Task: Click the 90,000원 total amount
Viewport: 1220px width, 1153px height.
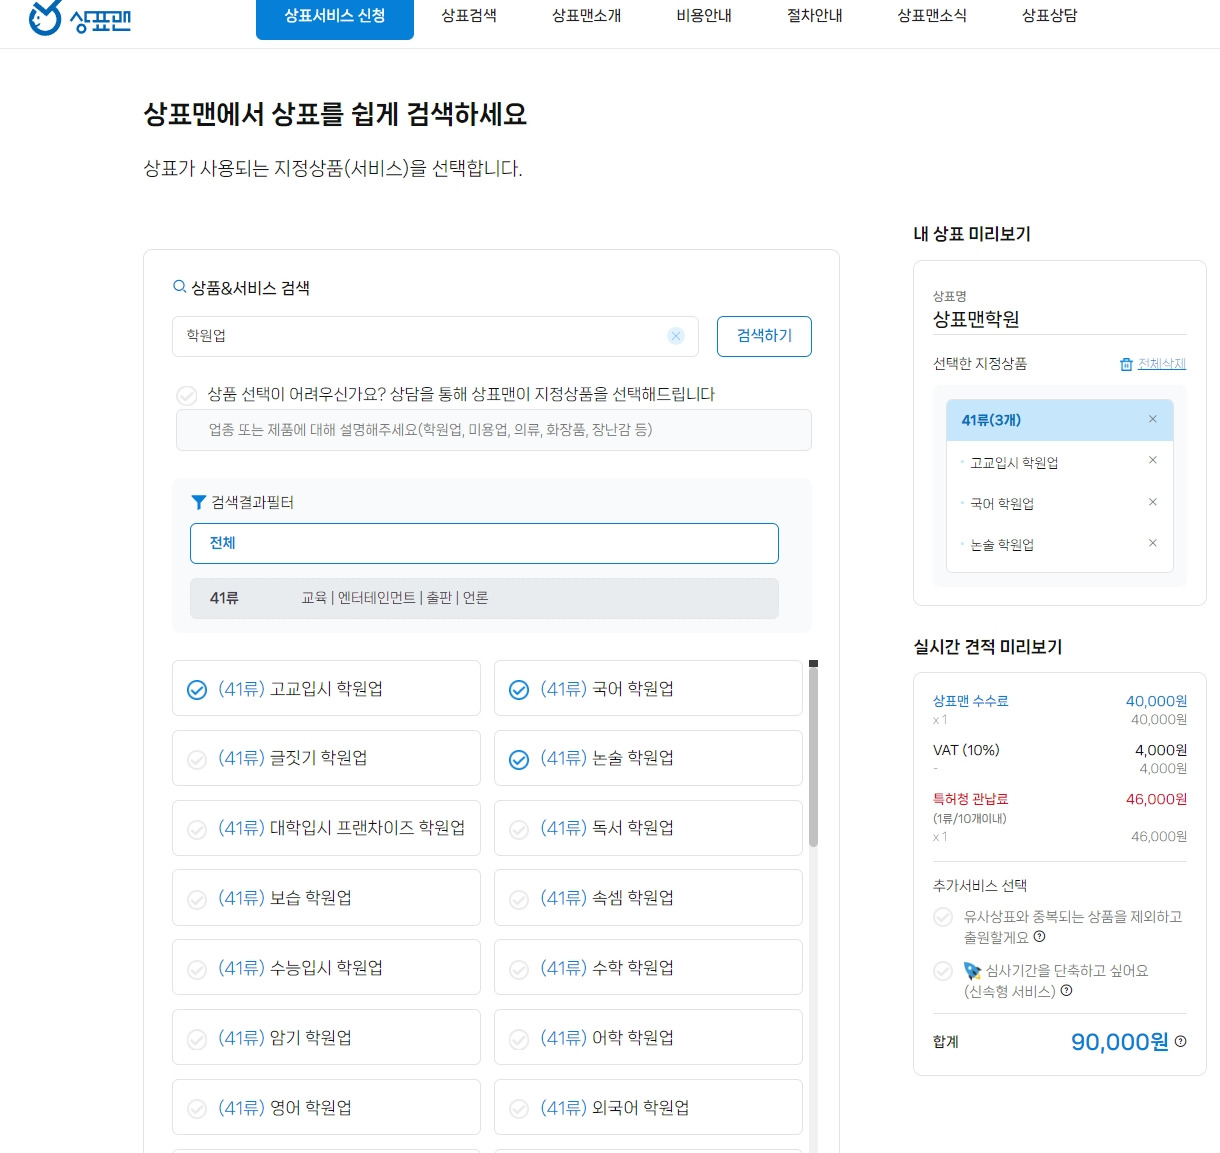Action: click(1119, 1042)
